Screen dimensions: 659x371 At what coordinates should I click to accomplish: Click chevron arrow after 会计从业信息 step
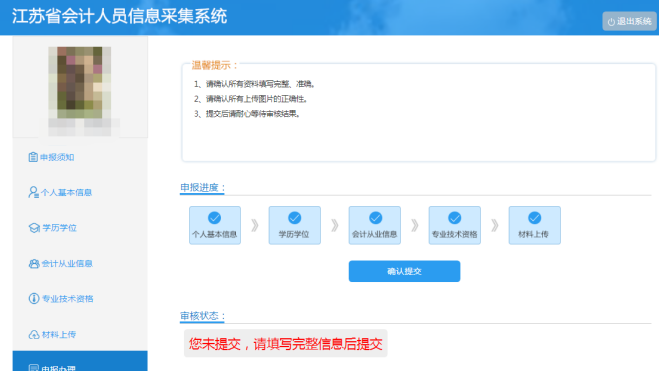[415, 226]
